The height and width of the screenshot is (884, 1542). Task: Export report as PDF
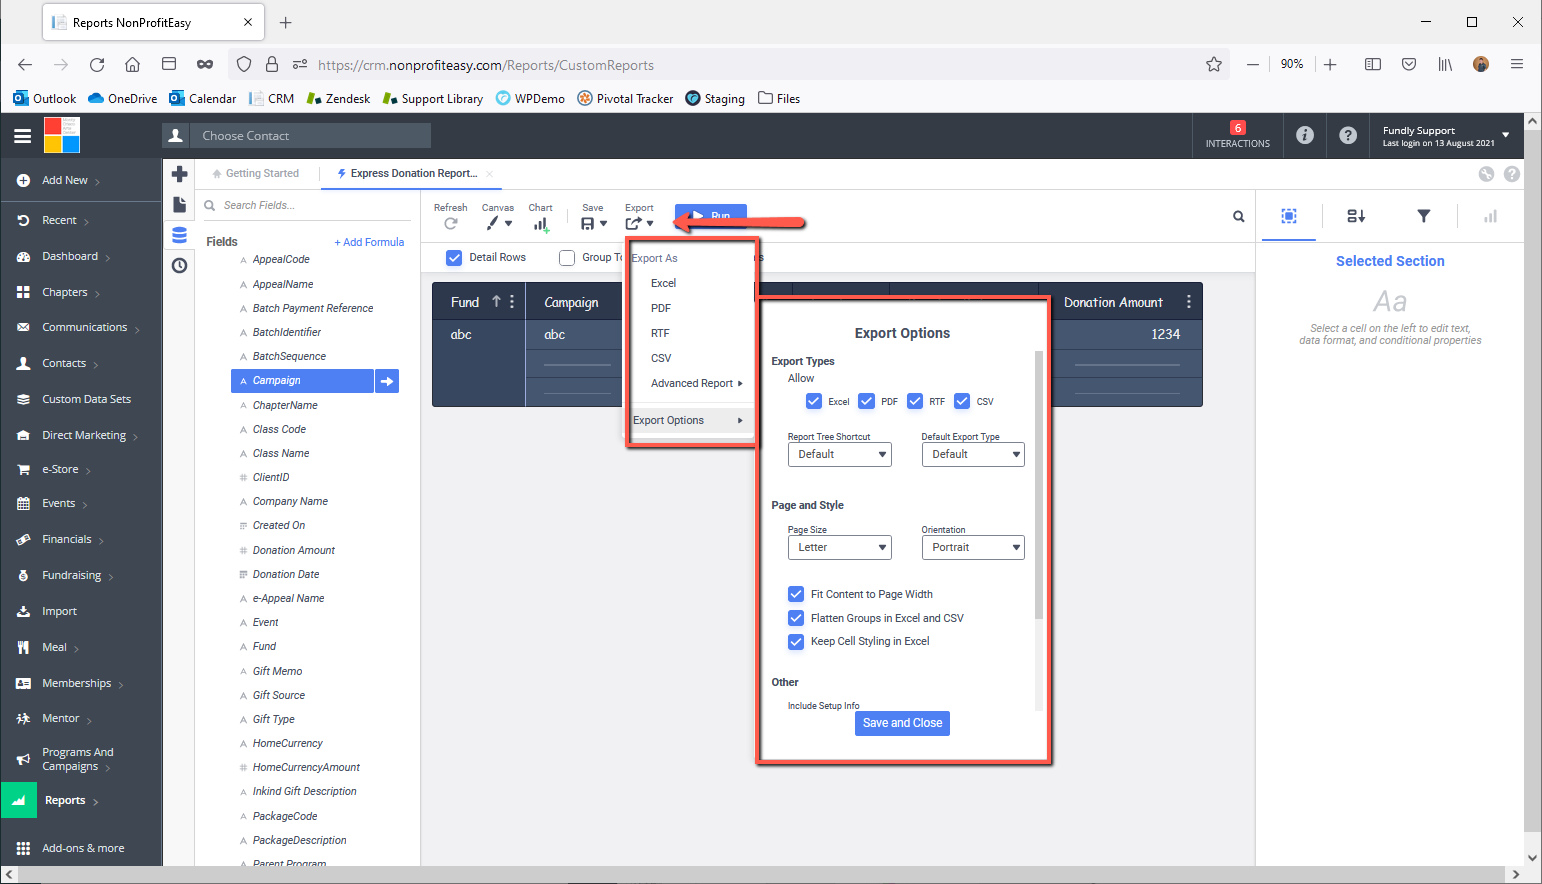coord(661,309)
